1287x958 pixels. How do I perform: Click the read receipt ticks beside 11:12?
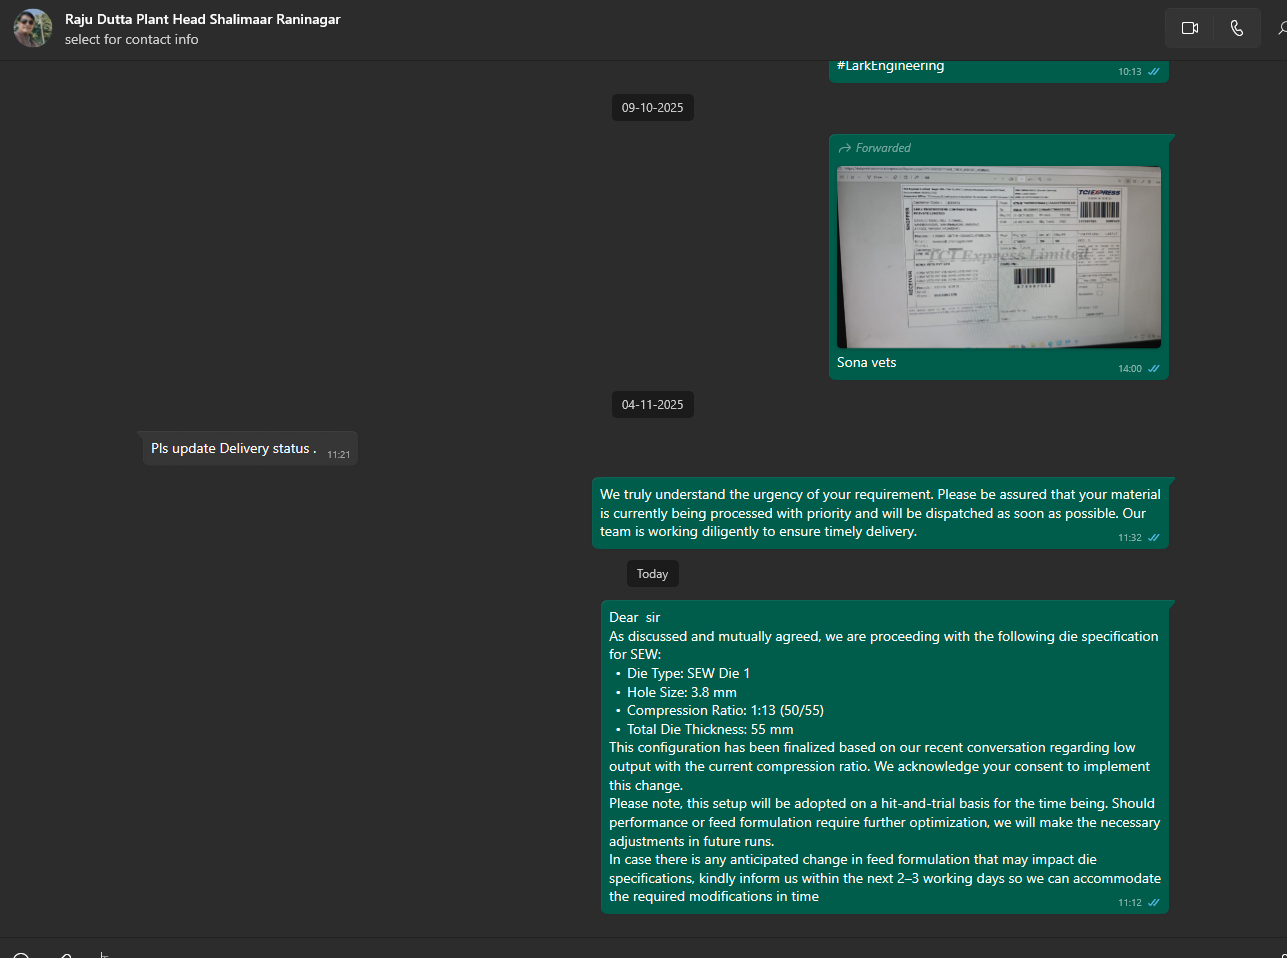(x=1154, y=903)
